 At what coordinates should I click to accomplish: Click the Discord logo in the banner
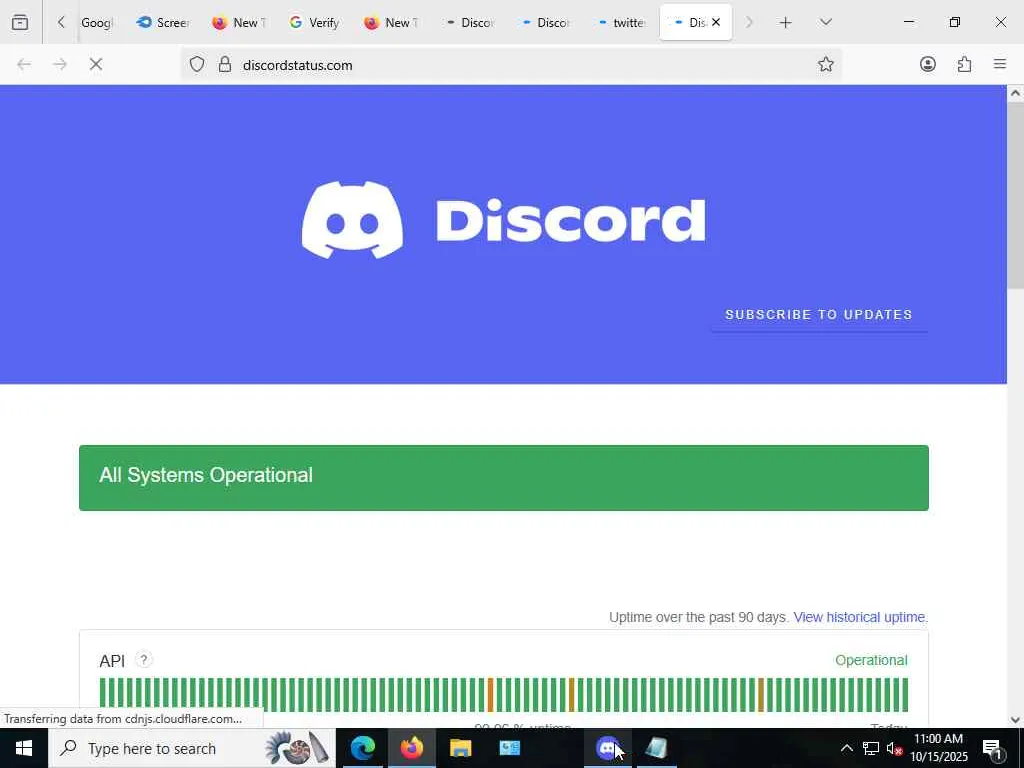[503, 220]
